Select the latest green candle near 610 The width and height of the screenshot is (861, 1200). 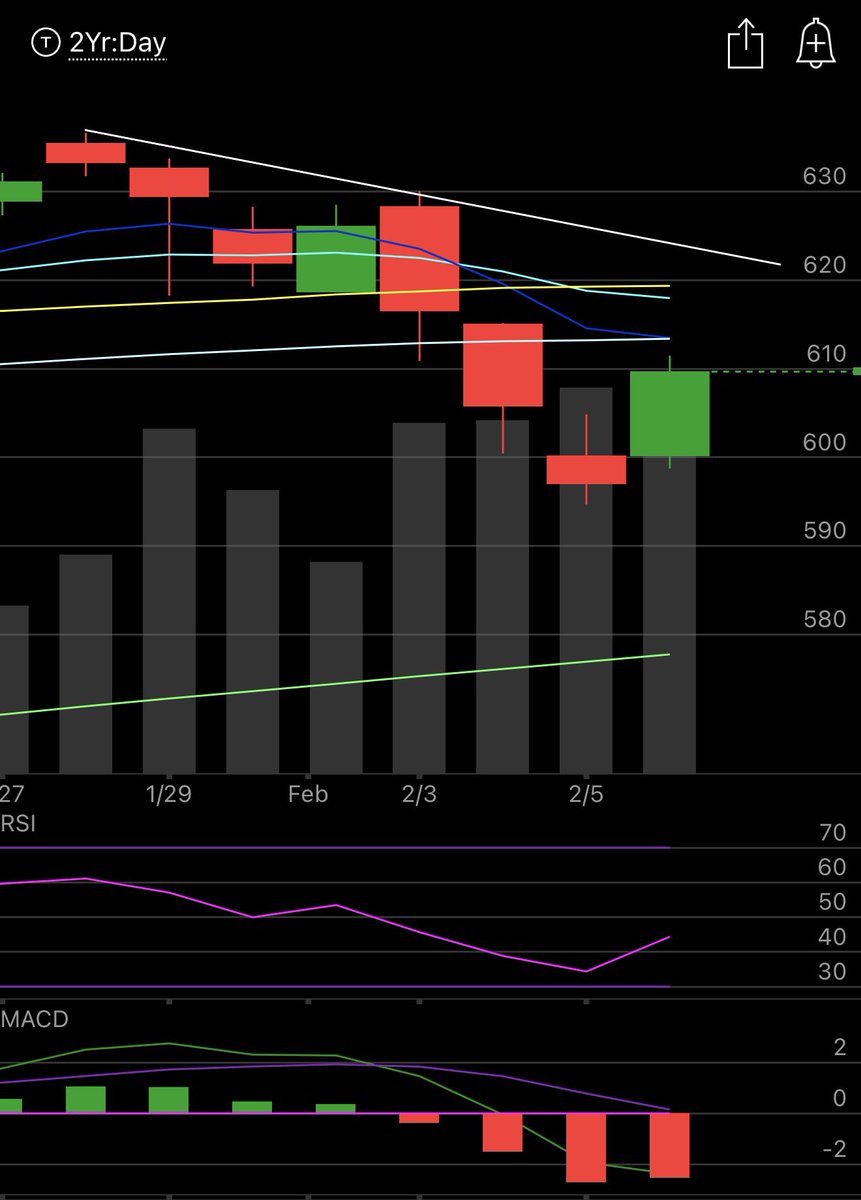pos(669,414)
